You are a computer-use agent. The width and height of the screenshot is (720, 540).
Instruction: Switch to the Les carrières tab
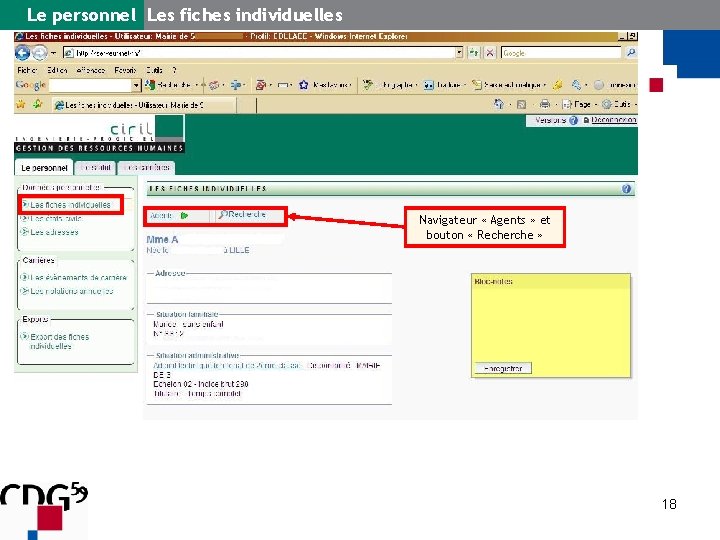pyautogui.click(x=146, y=168)
